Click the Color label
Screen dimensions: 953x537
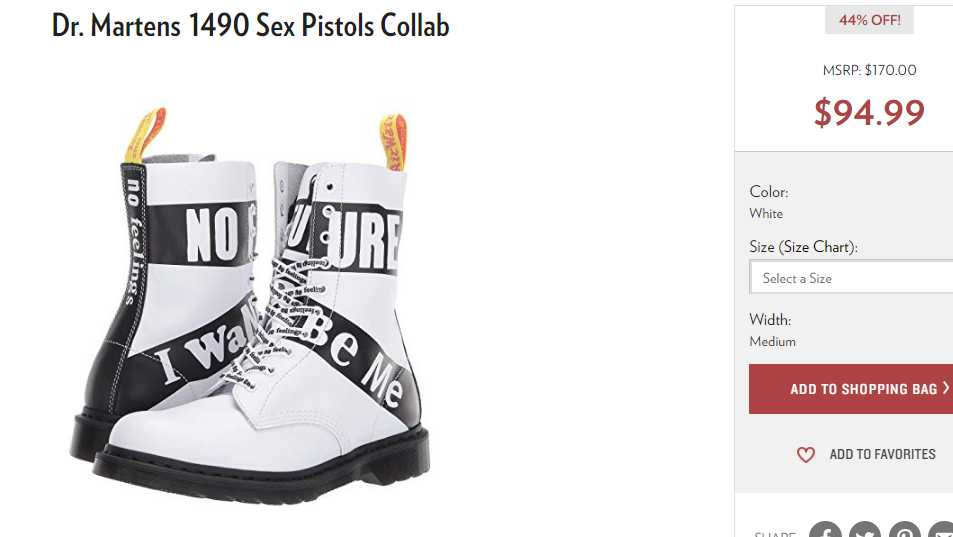769,192
